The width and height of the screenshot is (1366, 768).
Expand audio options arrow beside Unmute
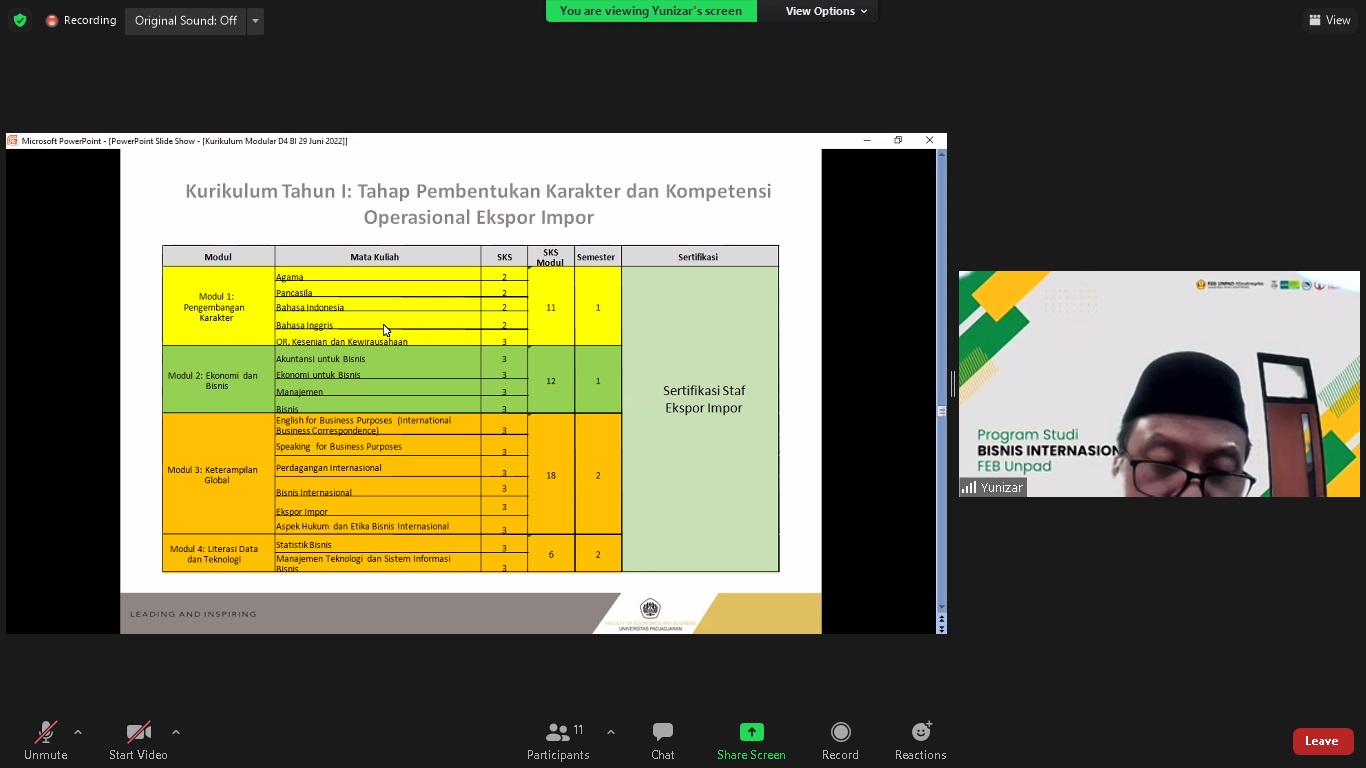click(x=78, y=731)
